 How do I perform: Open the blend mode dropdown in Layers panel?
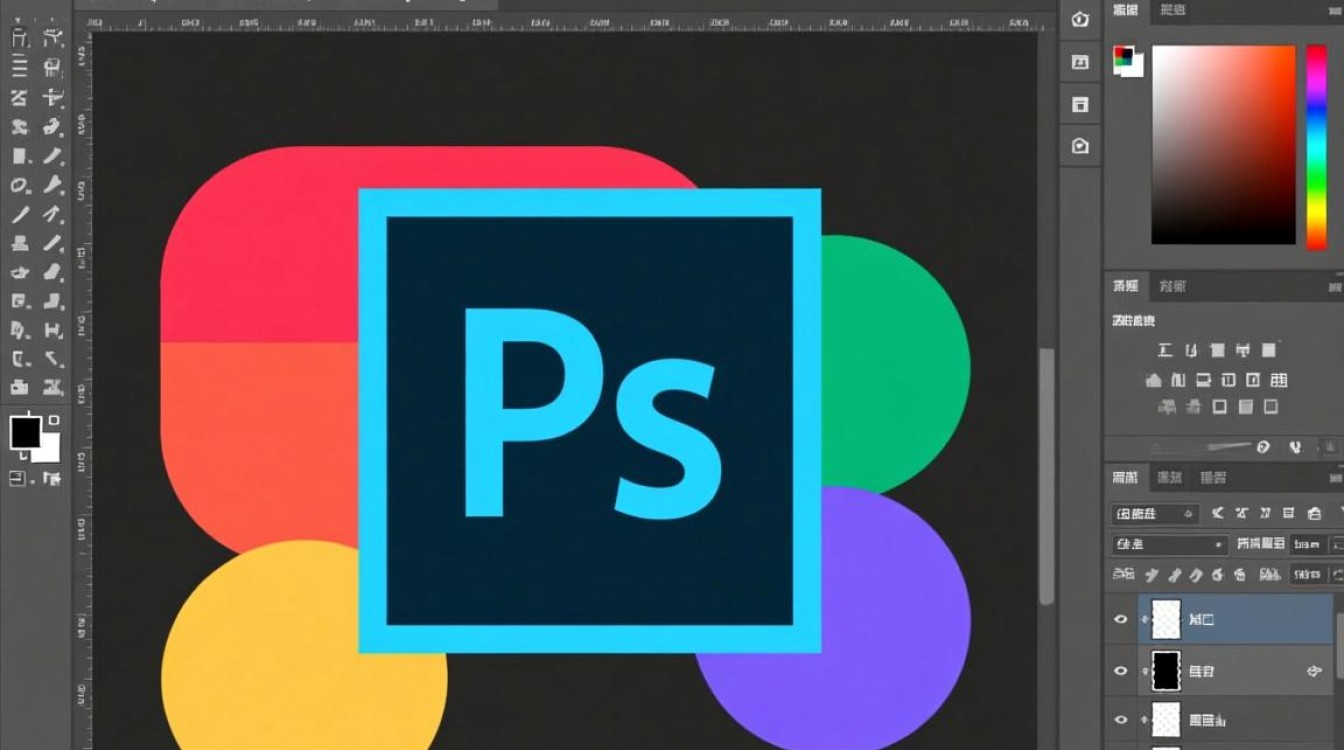point(1169,545)
